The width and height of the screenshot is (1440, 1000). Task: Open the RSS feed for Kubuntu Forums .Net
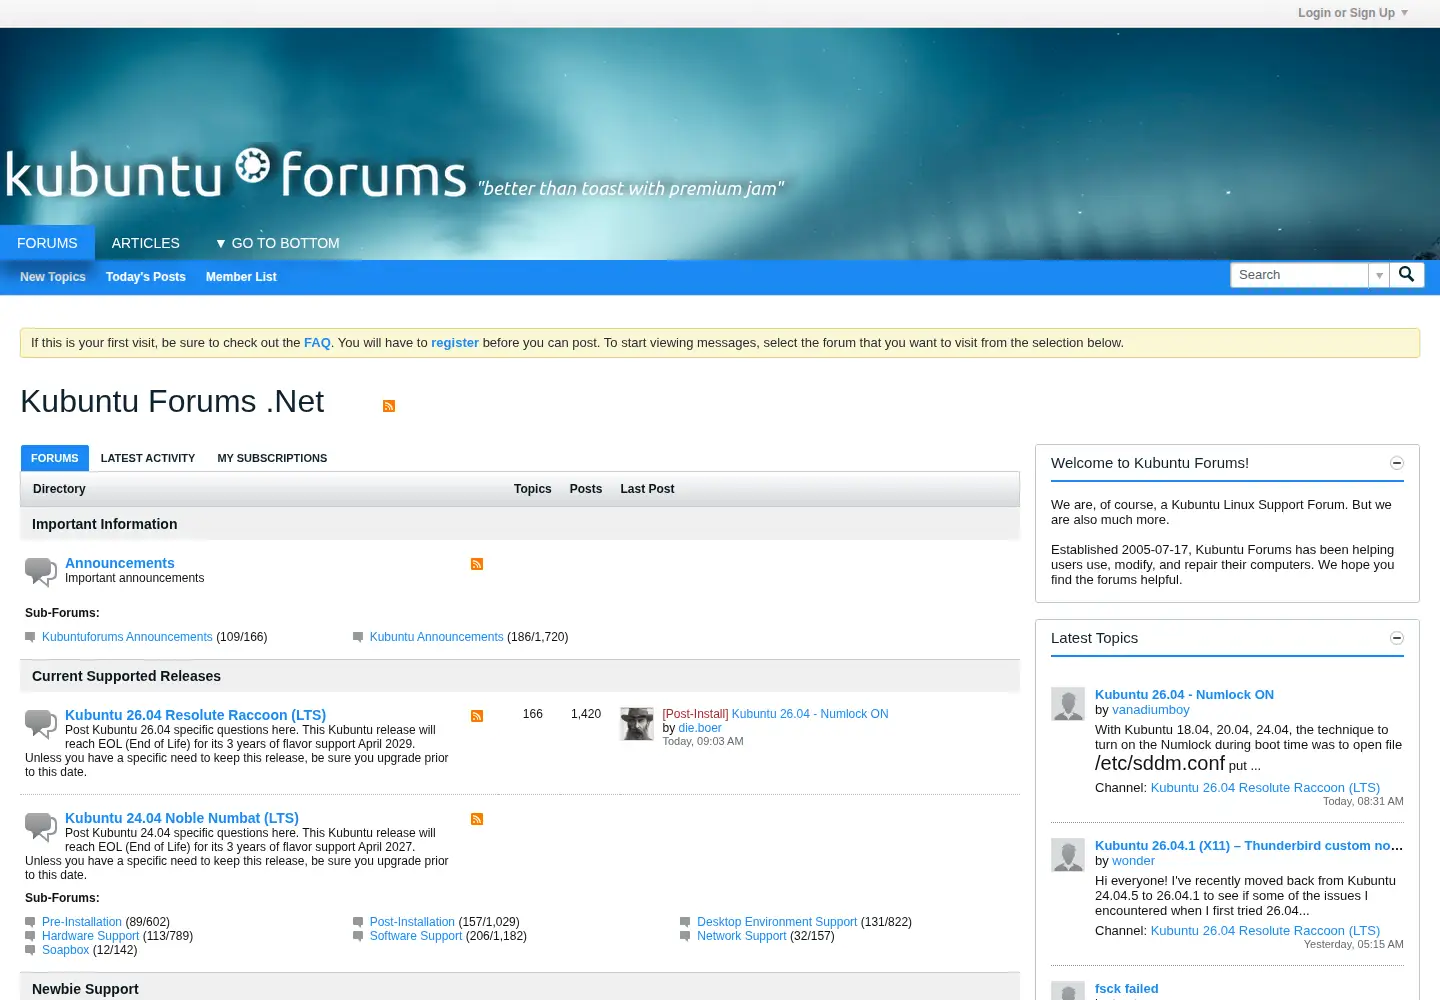tap(389, 406)
